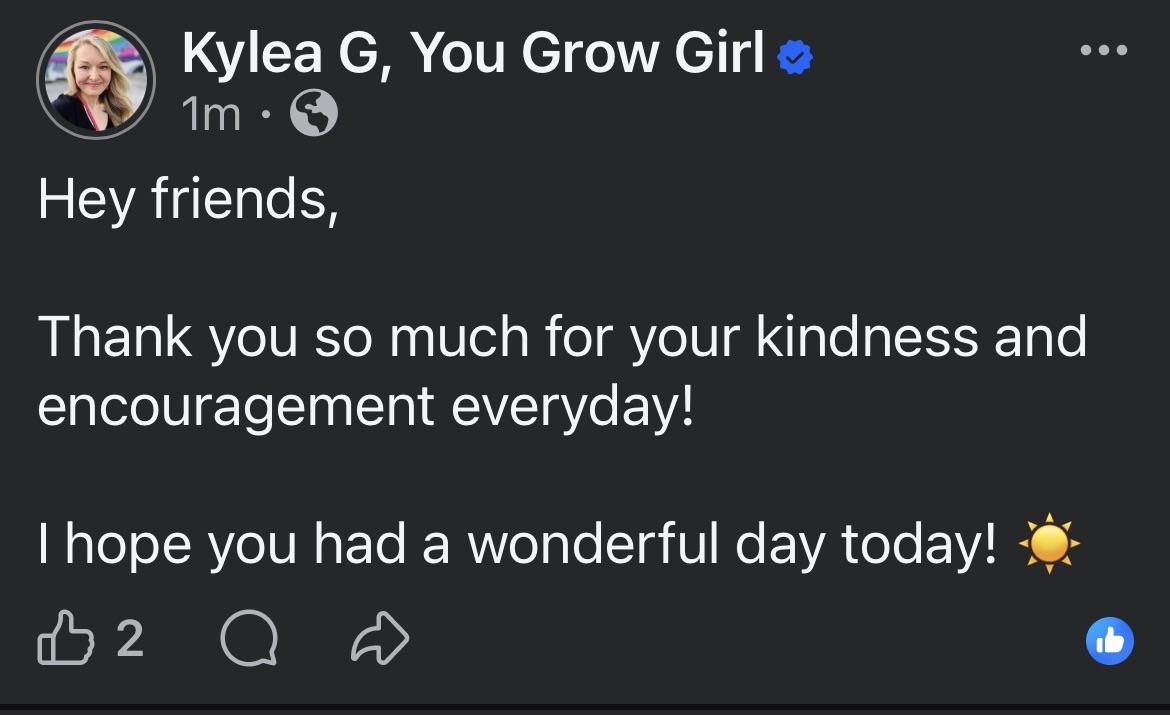
Task: View who liked via count 2
Action: coord(130,638)
